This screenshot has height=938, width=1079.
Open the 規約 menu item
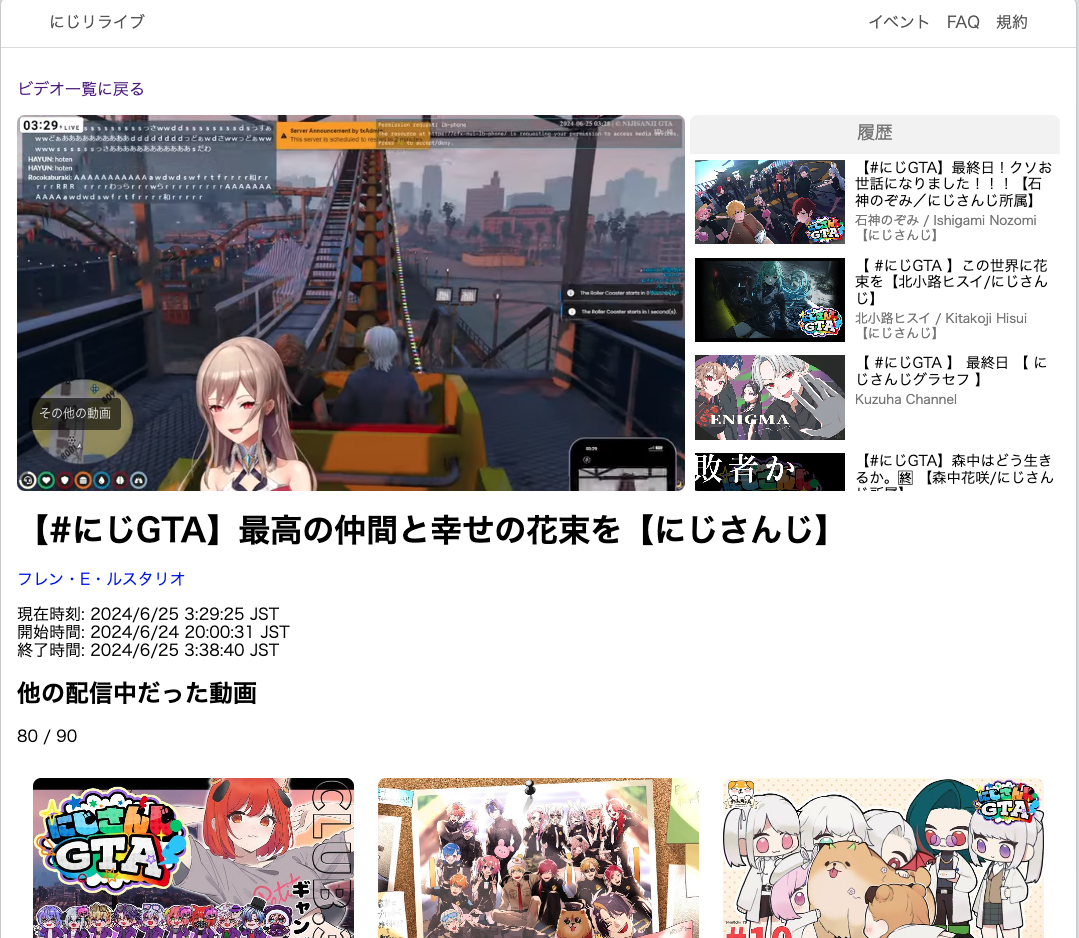coord(1012,22)
